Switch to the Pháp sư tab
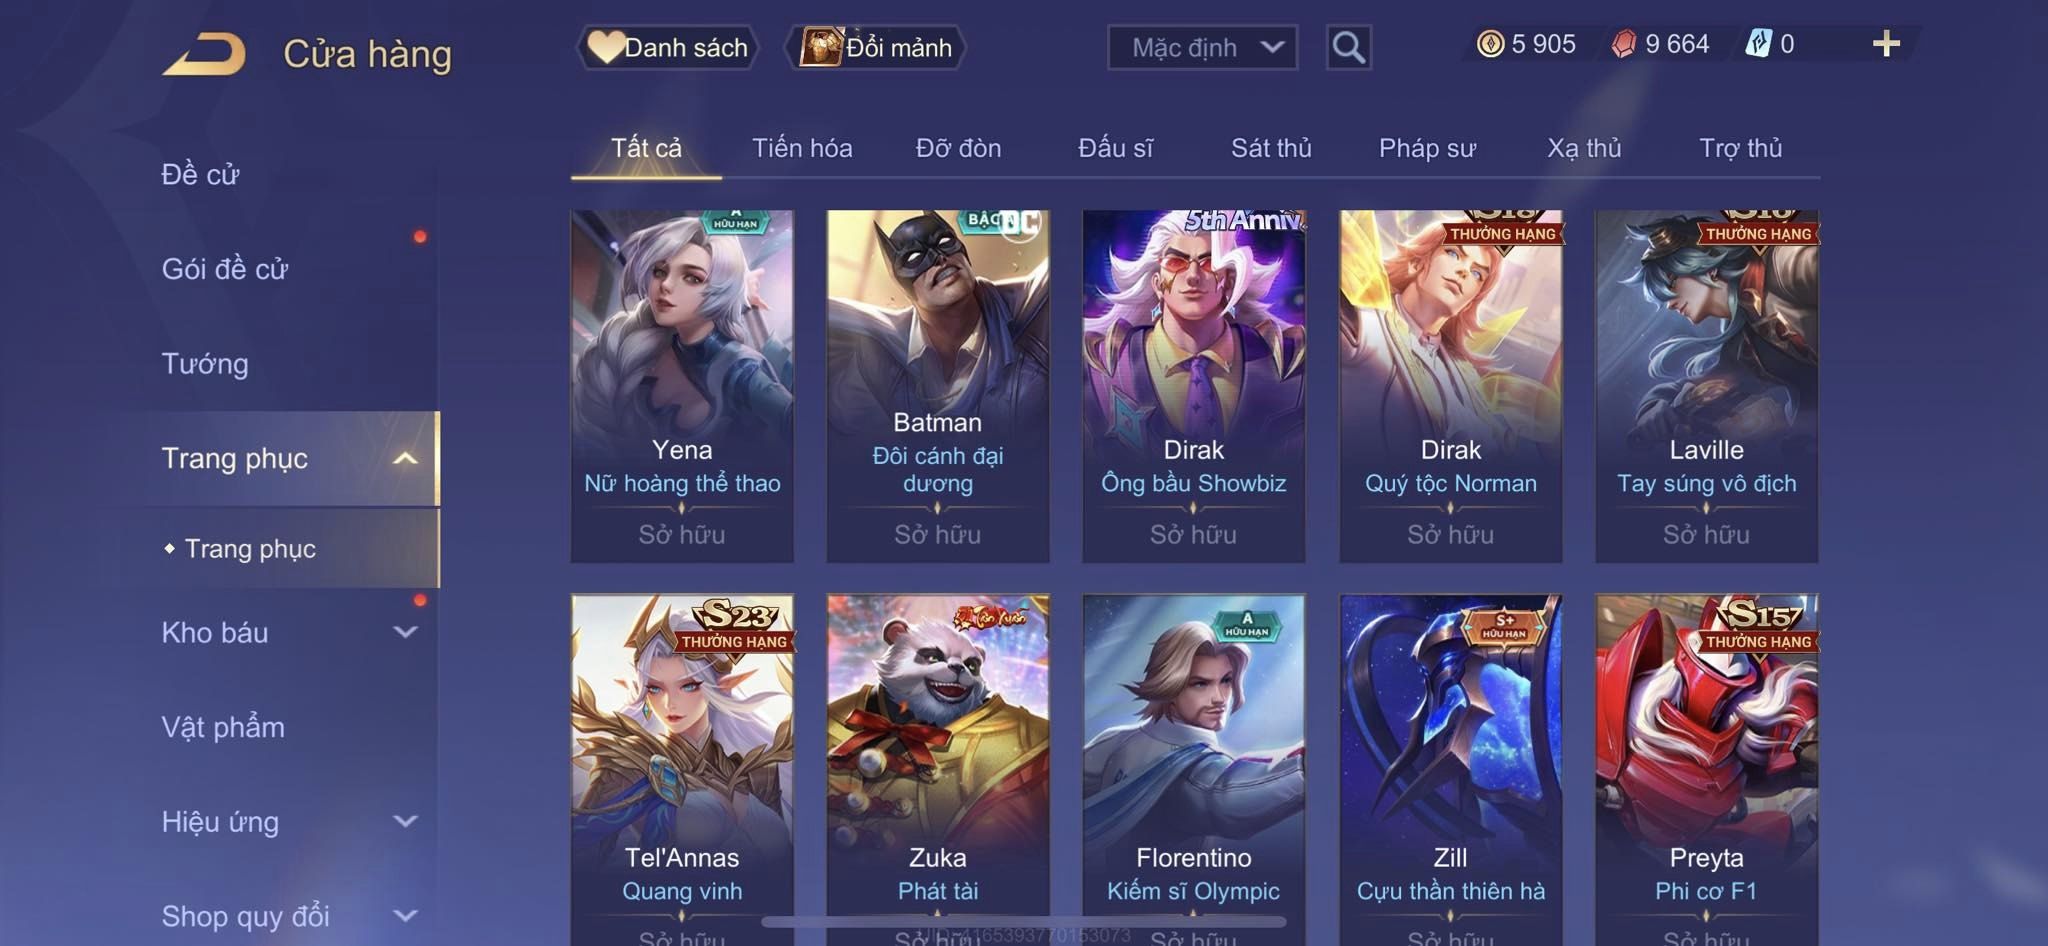Screen dimensions: 2048x946 tap(1427, 148)
